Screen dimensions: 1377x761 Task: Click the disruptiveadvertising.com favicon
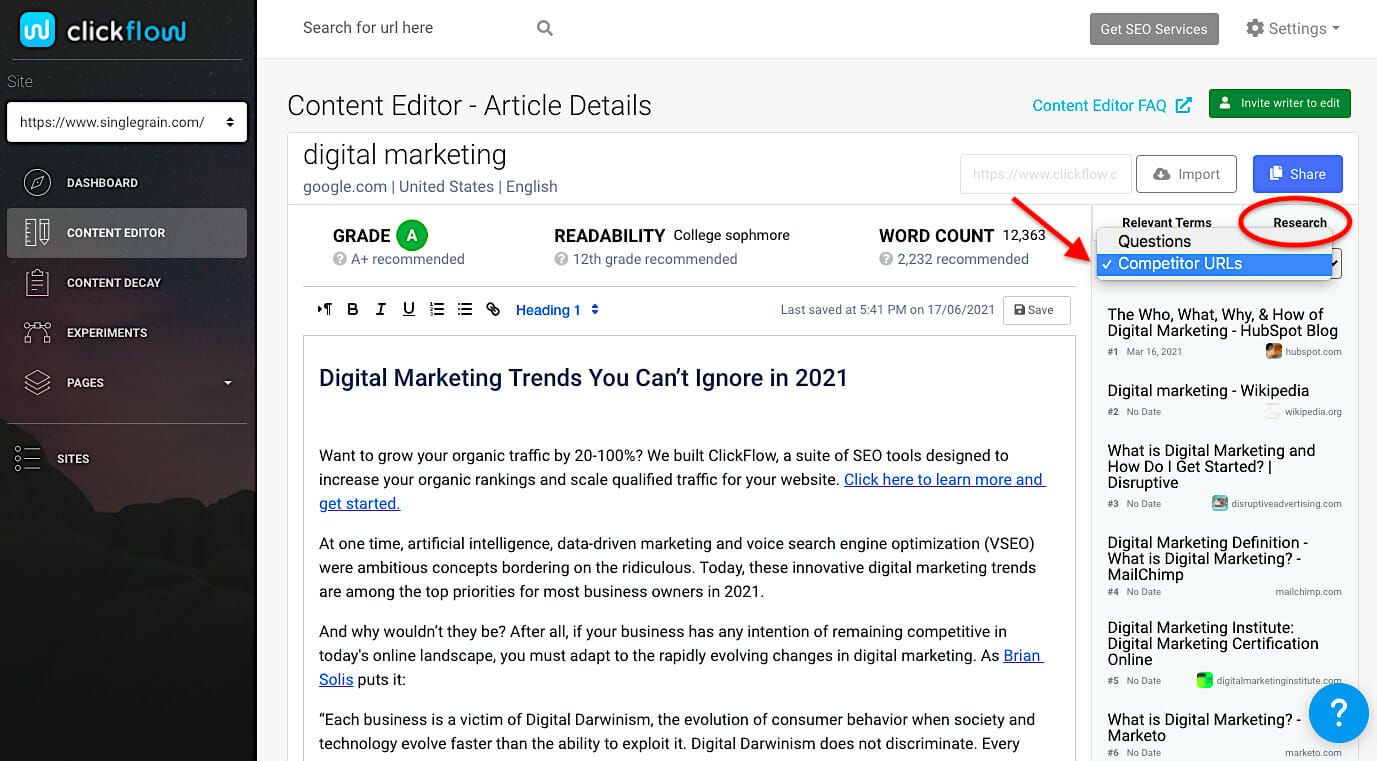(x=1219, y=503)
